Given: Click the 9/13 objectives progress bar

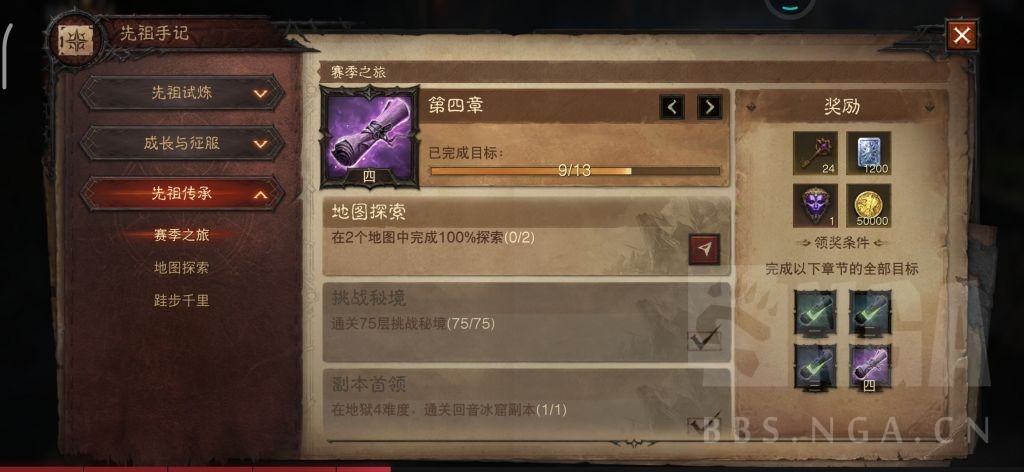Looking at the screenshot, I should 575,171.
